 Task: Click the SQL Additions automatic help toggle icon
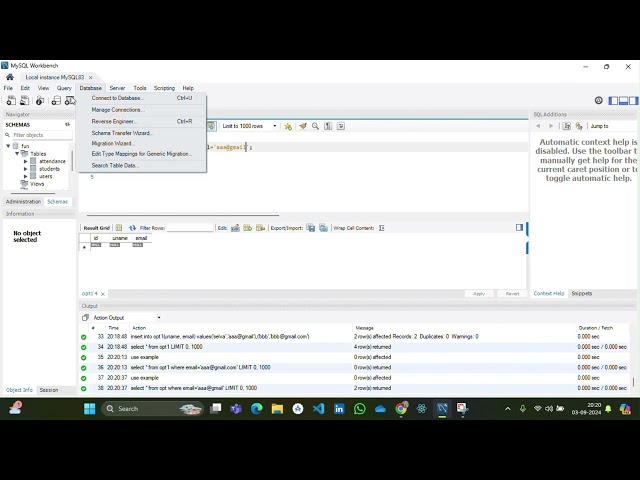click(579, 126)
